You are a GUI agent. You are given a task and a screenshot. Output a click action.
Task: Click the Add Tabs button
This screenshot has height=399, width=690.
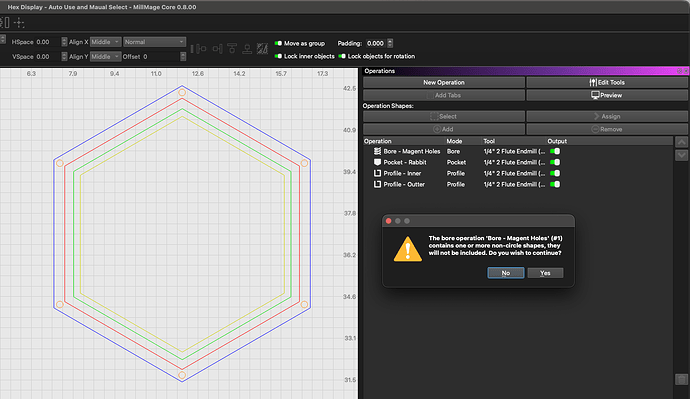point(444,95)
